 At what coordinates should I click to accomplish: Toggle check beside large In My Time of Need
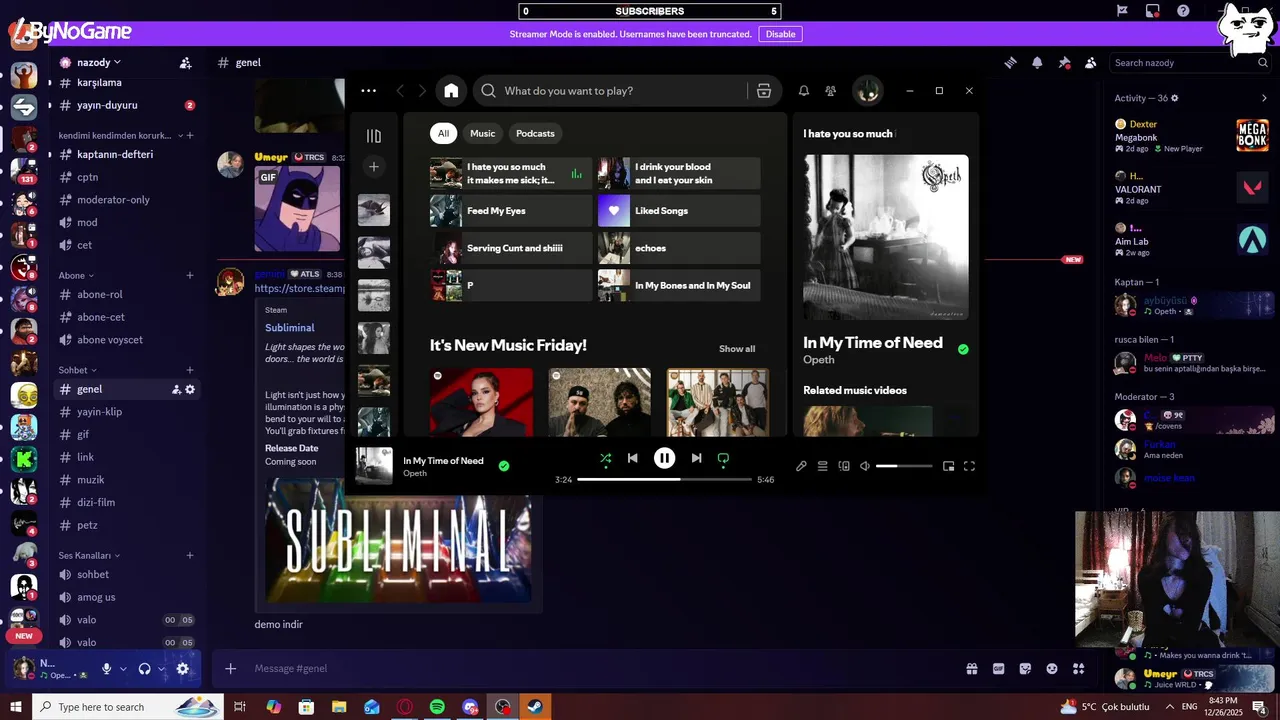tap(963, 350)
